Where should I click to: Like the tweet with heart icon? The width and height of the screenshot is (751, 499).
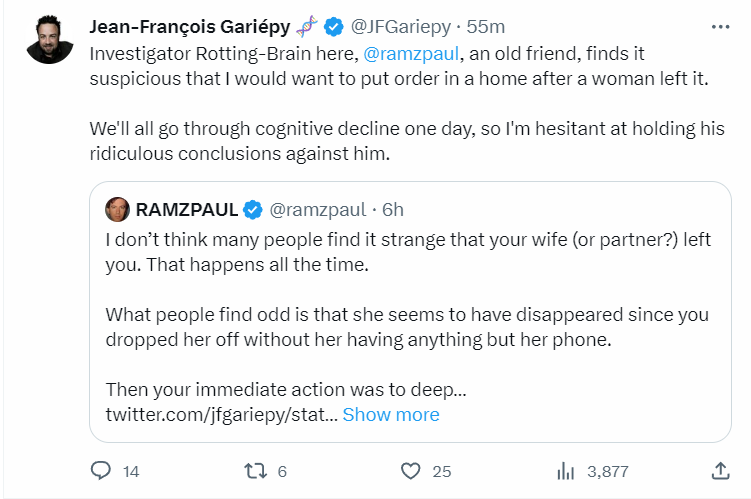coord(410,470)
